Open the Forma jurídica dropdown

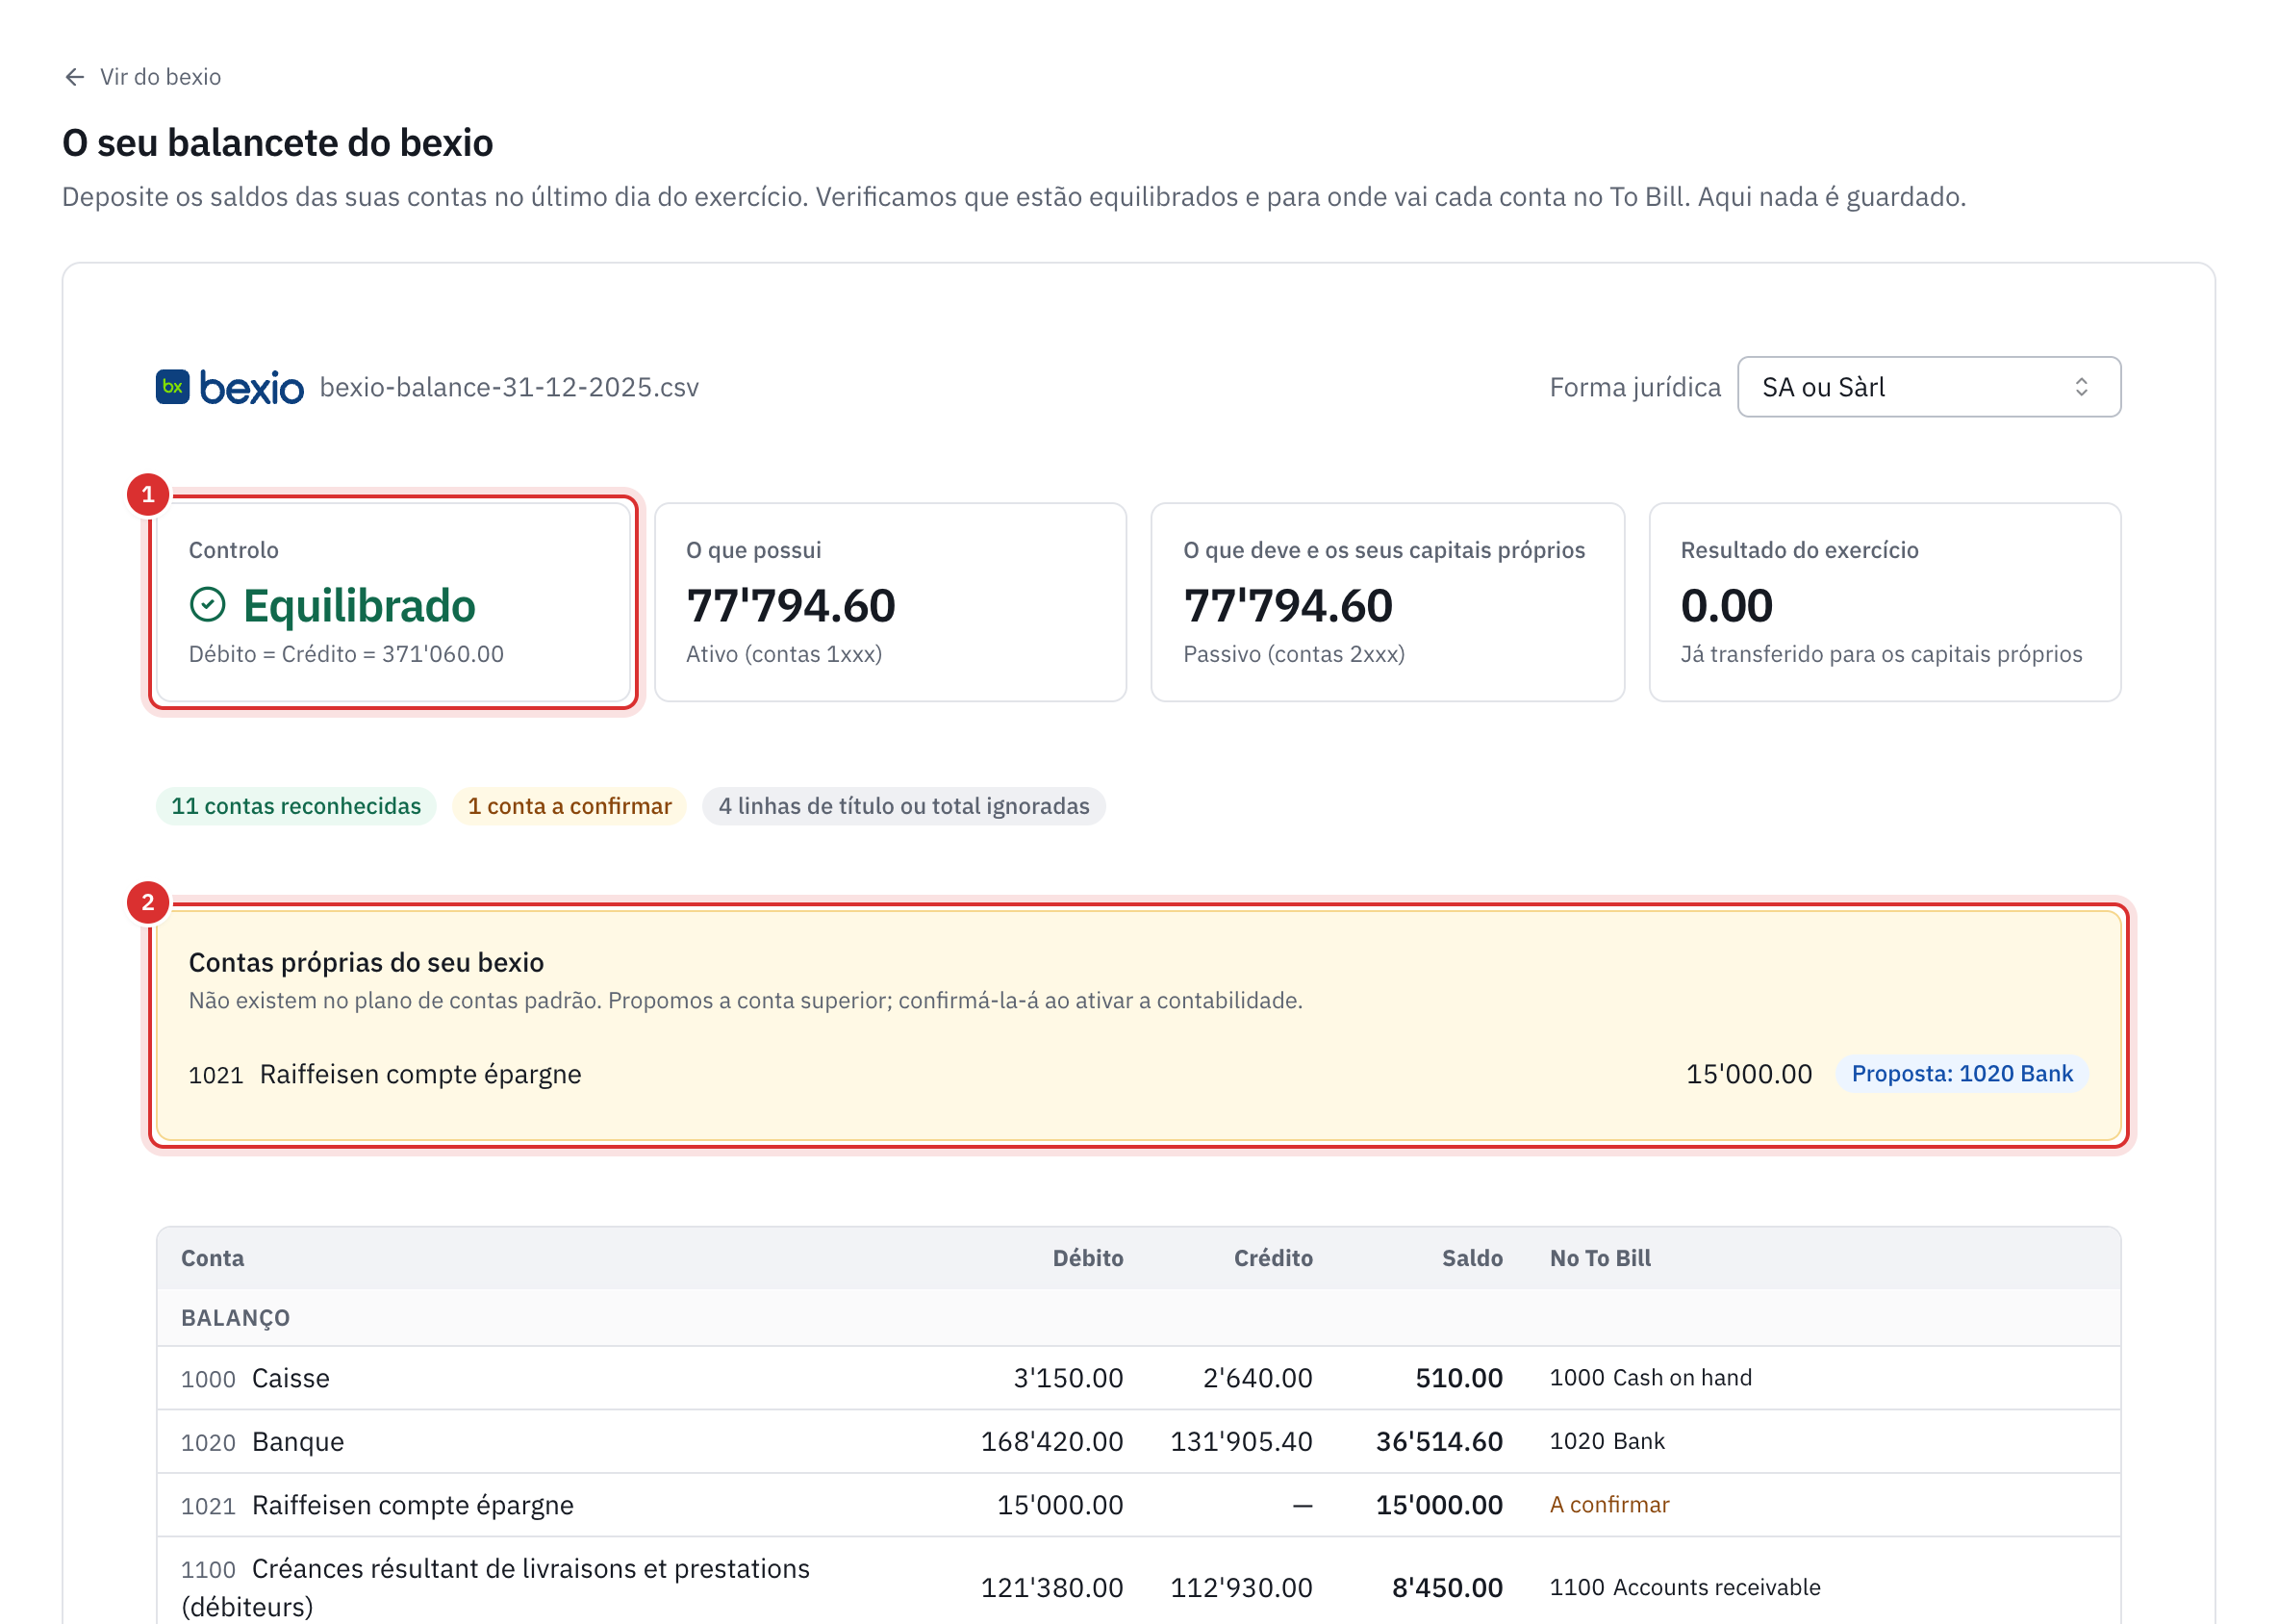click(x=1928, y=387)
